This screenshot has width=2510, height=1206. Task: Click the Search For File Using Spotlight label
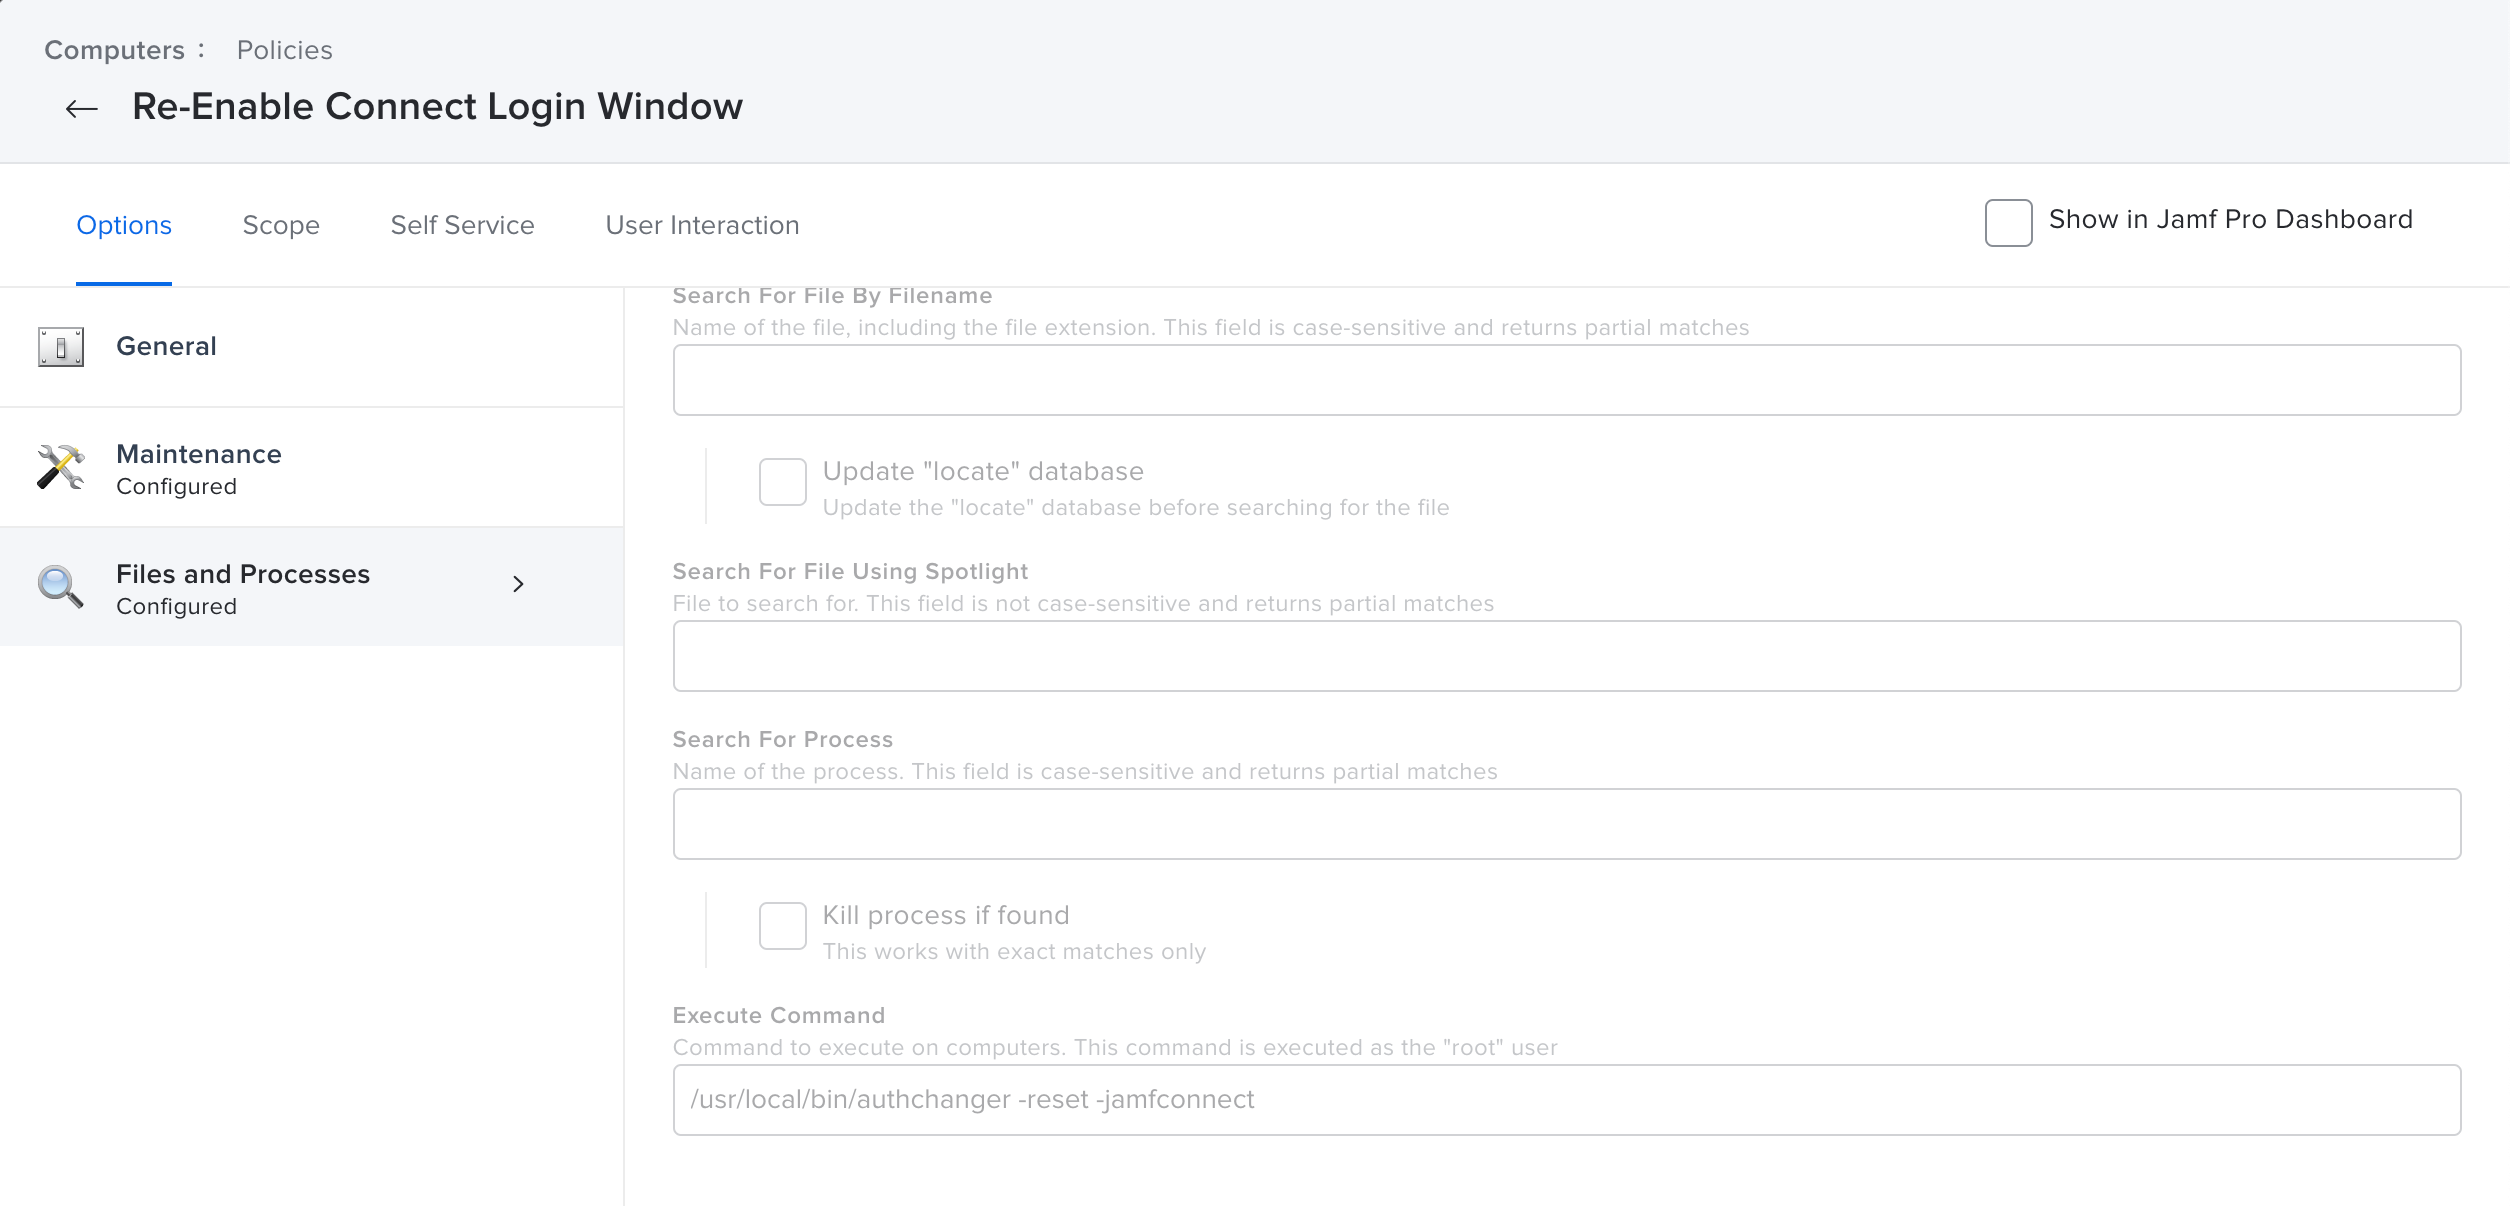tap(850, 571)
